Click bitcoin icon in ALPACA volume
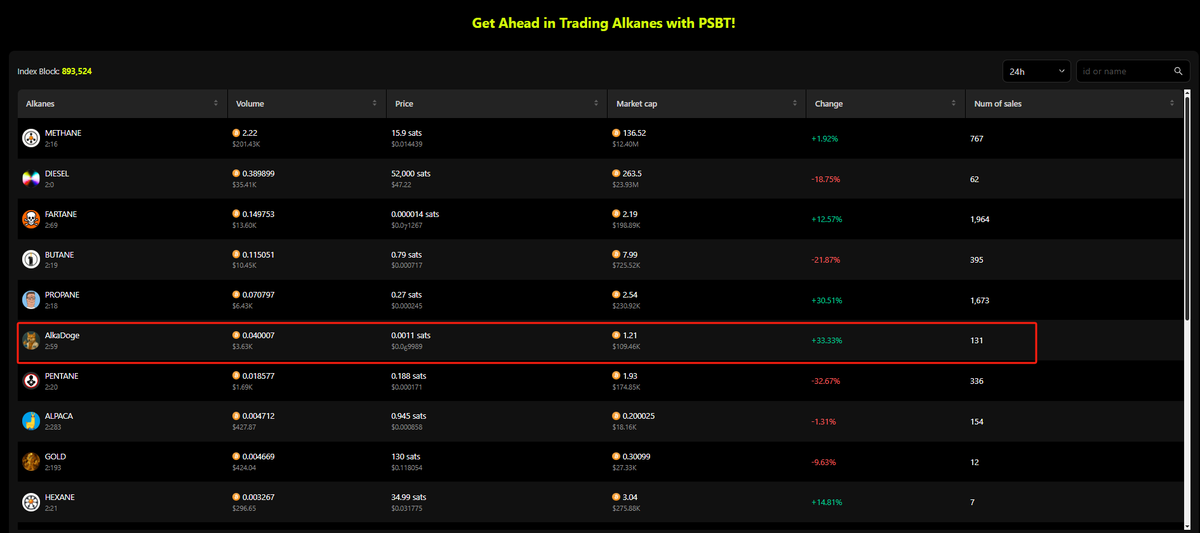Screen dimensions: 1200x533 pyautogui.click(x=236, y=416)
